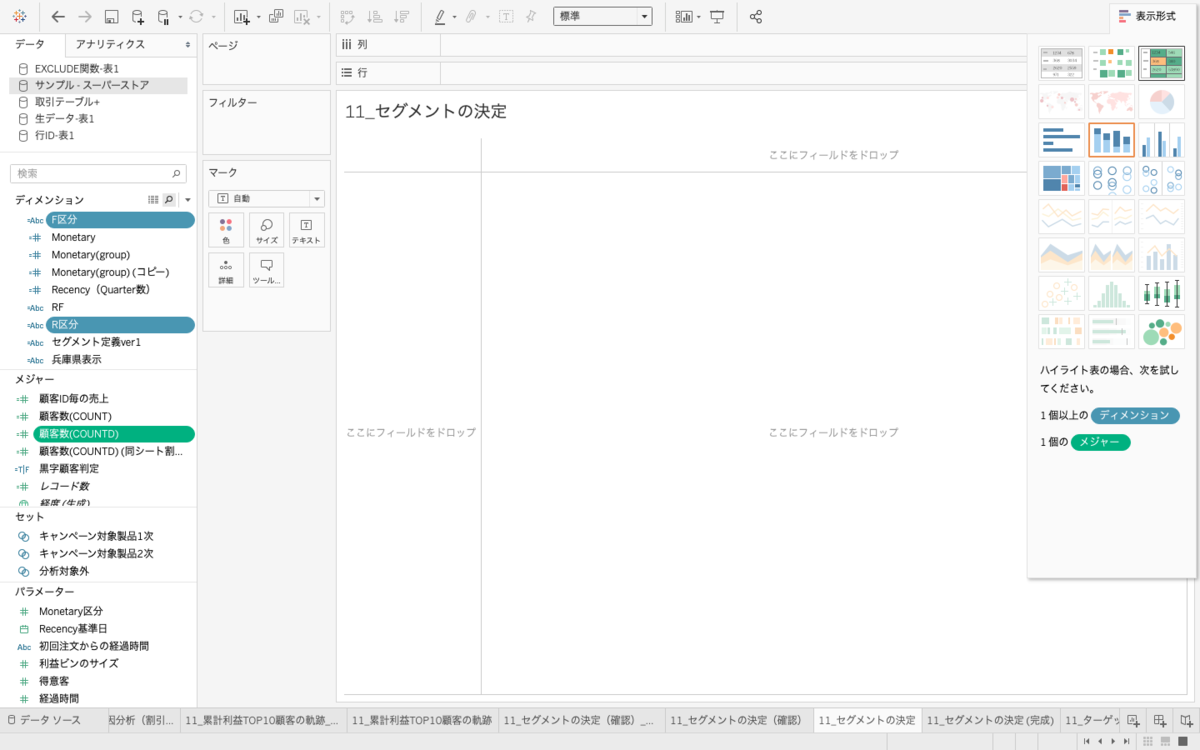Toggle the 表示形式 Show Me panel
This screenshot has width=1200, height=750.
1147,16
